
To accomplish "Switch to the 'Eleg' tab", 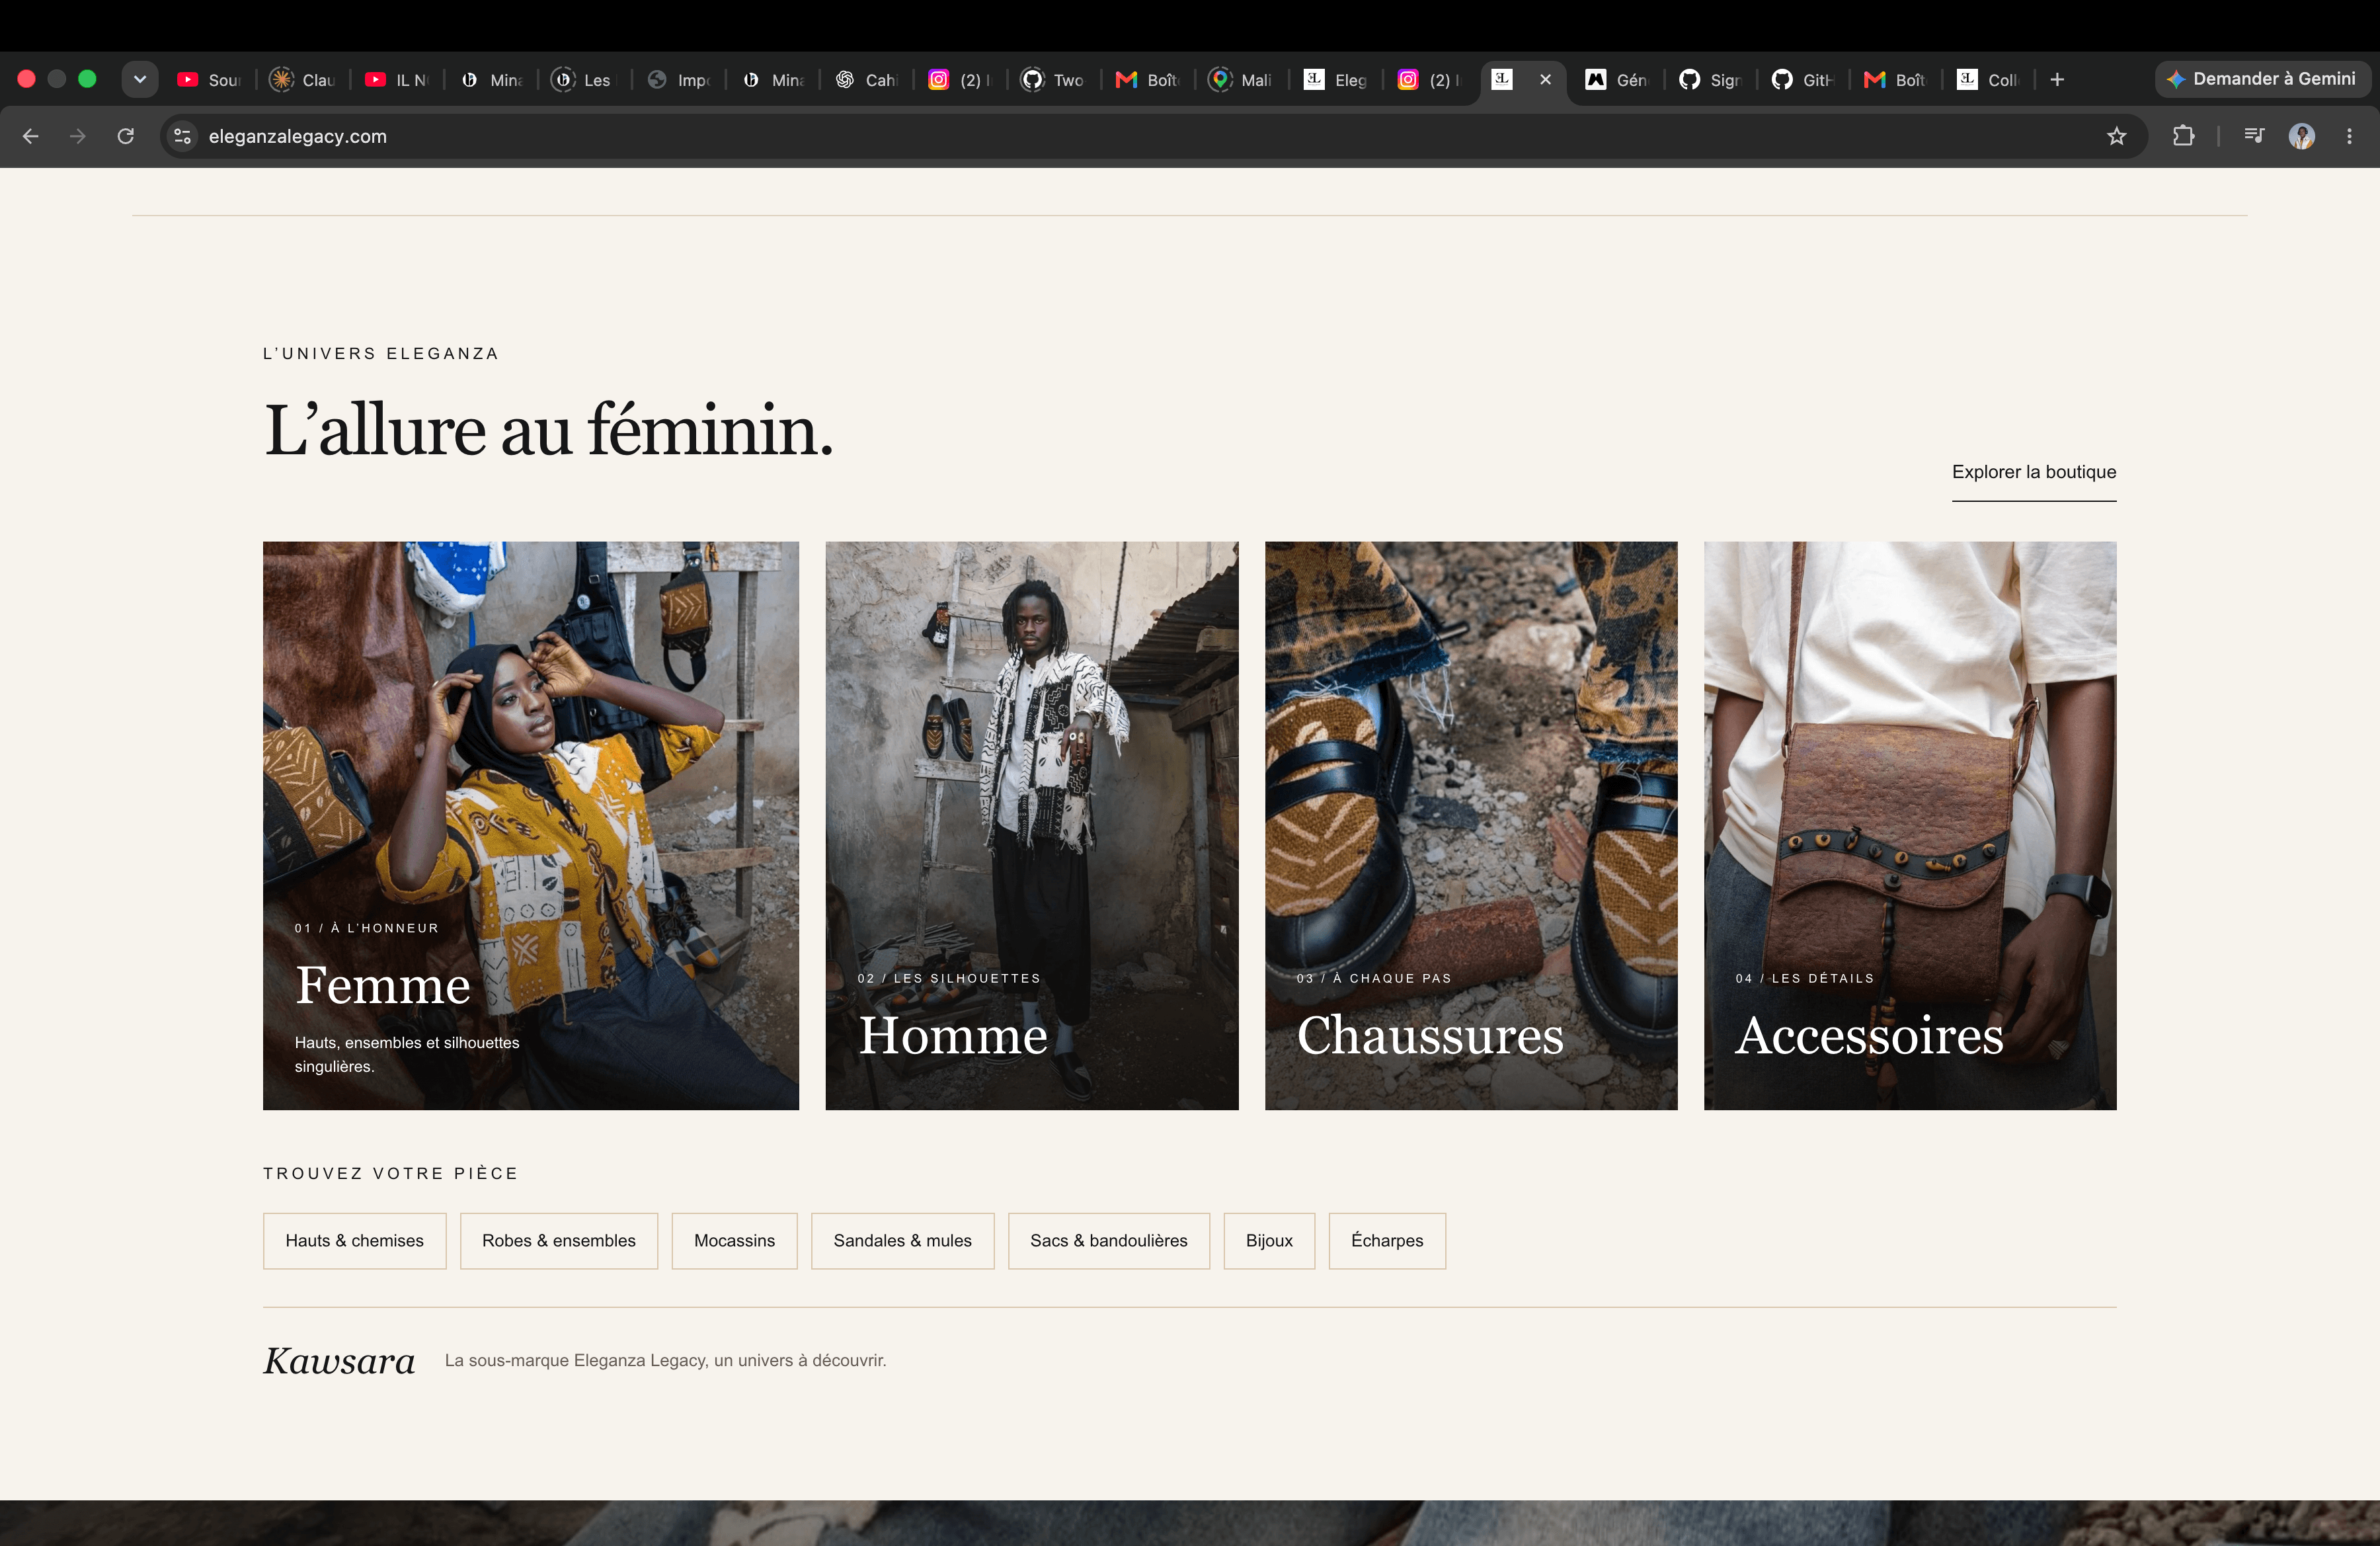I will [1335, 80].
